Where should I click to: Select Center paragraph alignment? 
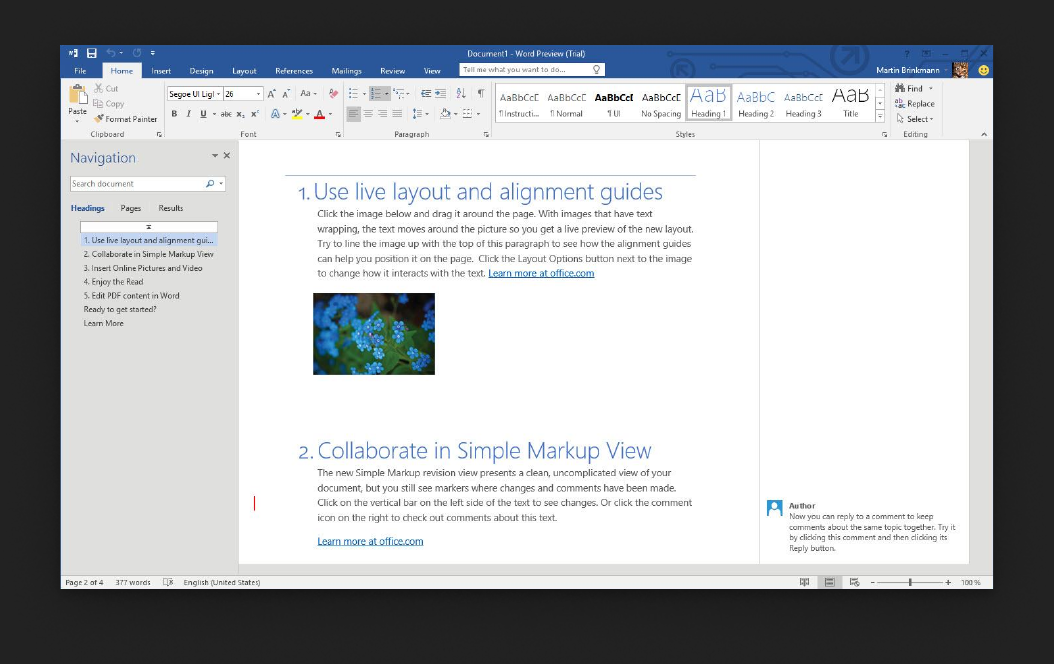pyautogui.click(x=368, y=114)
